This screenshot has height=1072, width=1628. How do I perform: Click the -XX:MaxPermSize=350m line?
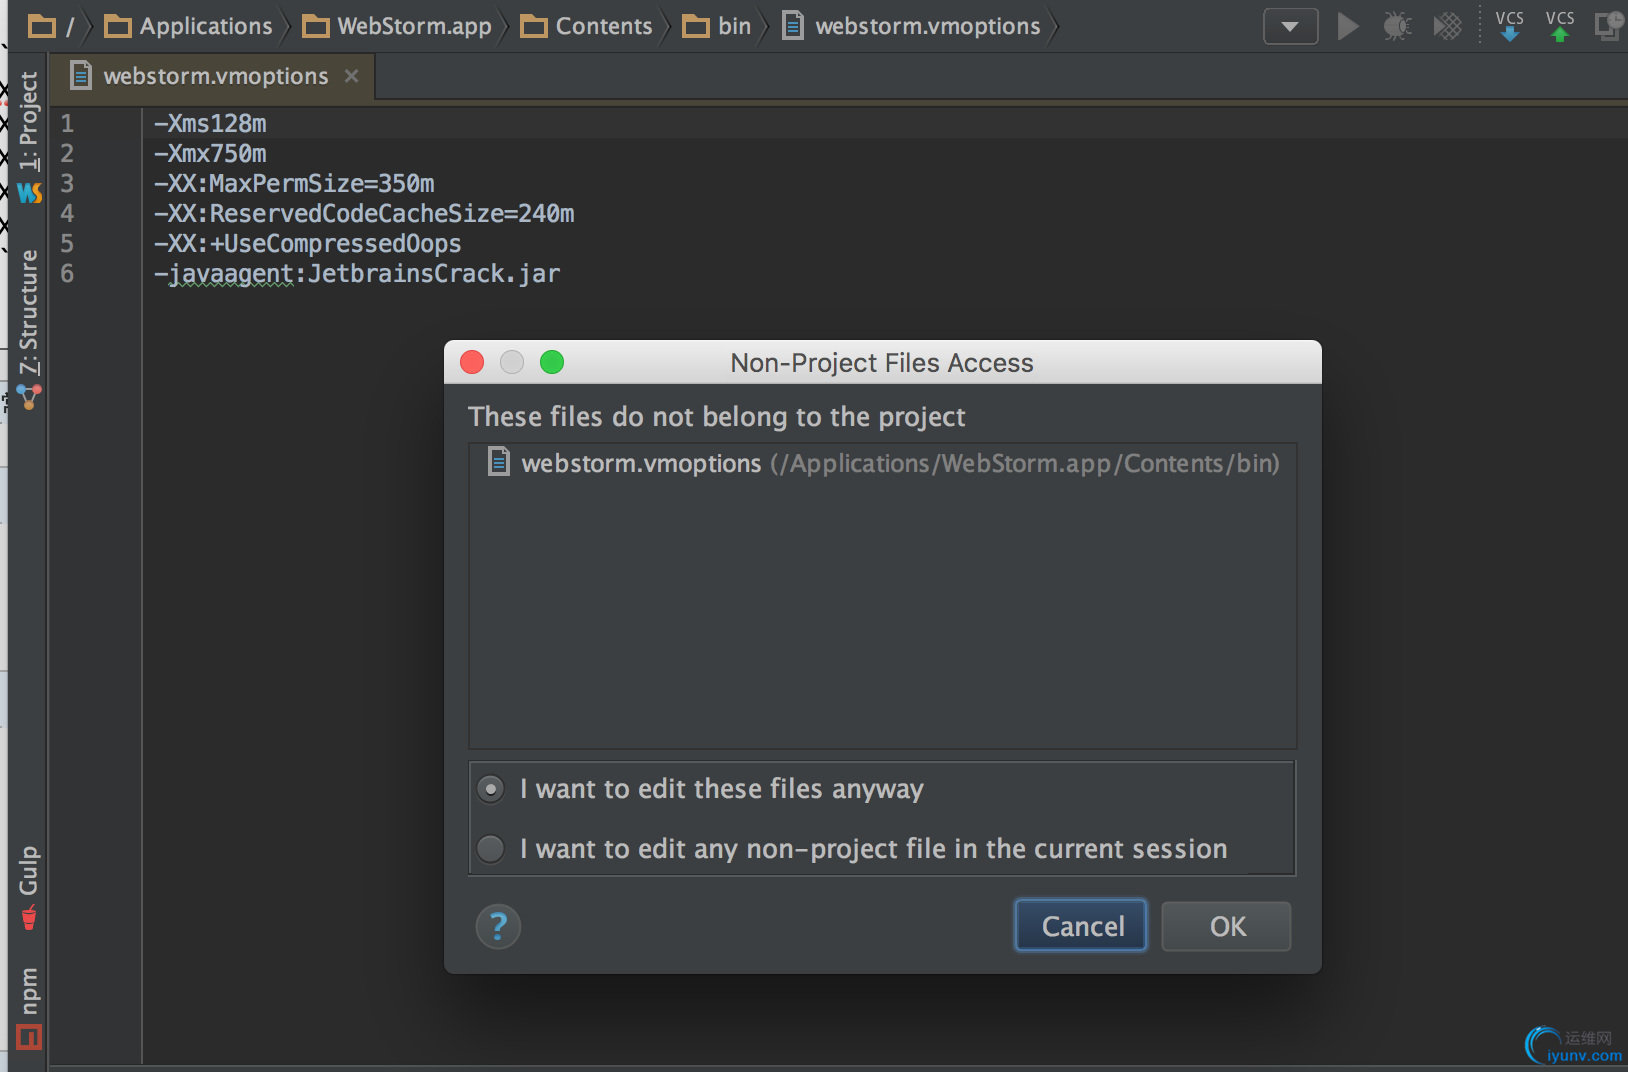[294, 183]
